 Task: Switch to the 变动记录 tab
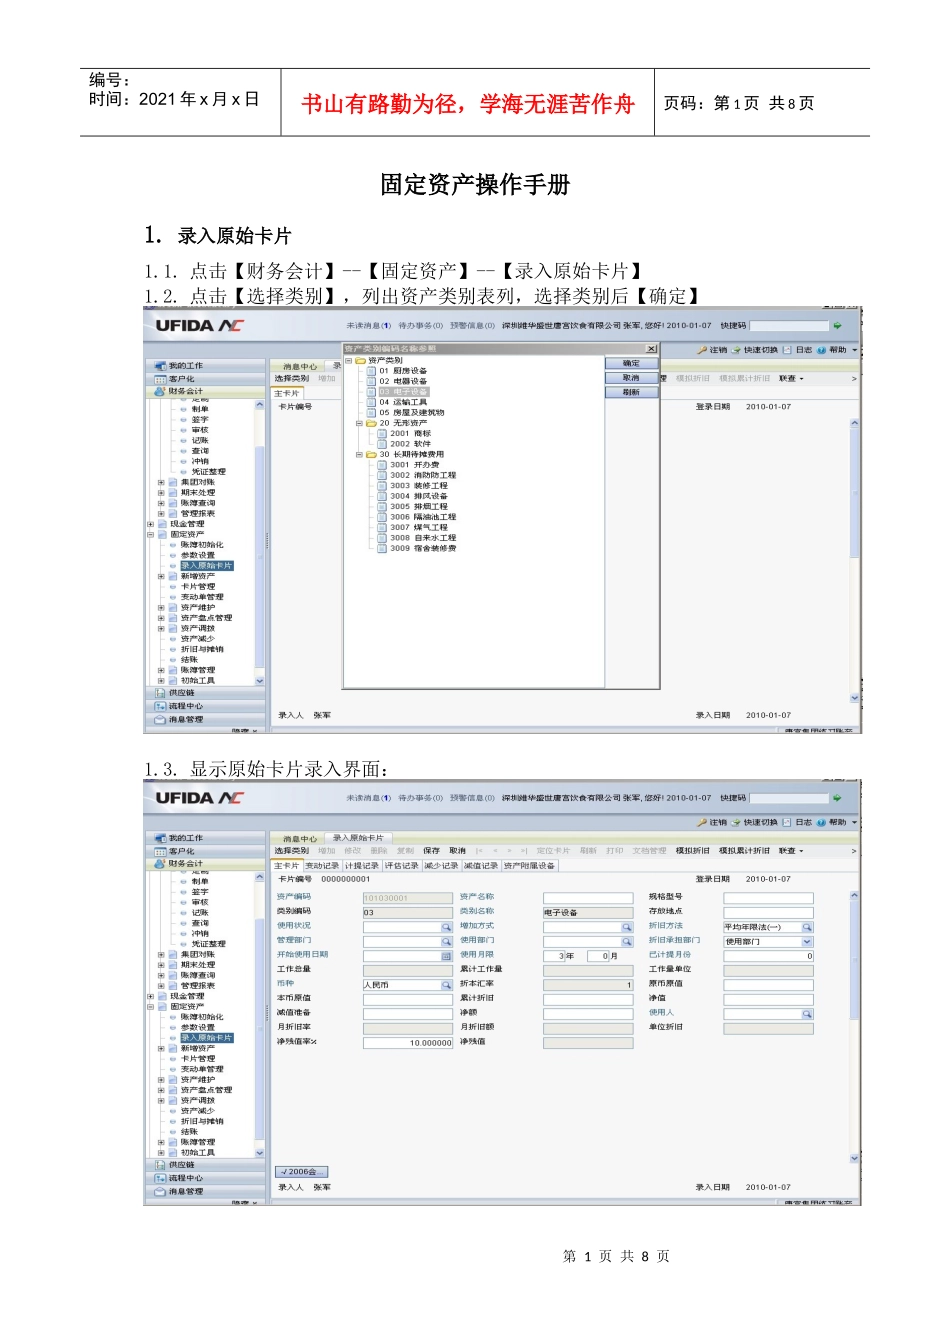[x=322, y=866]
